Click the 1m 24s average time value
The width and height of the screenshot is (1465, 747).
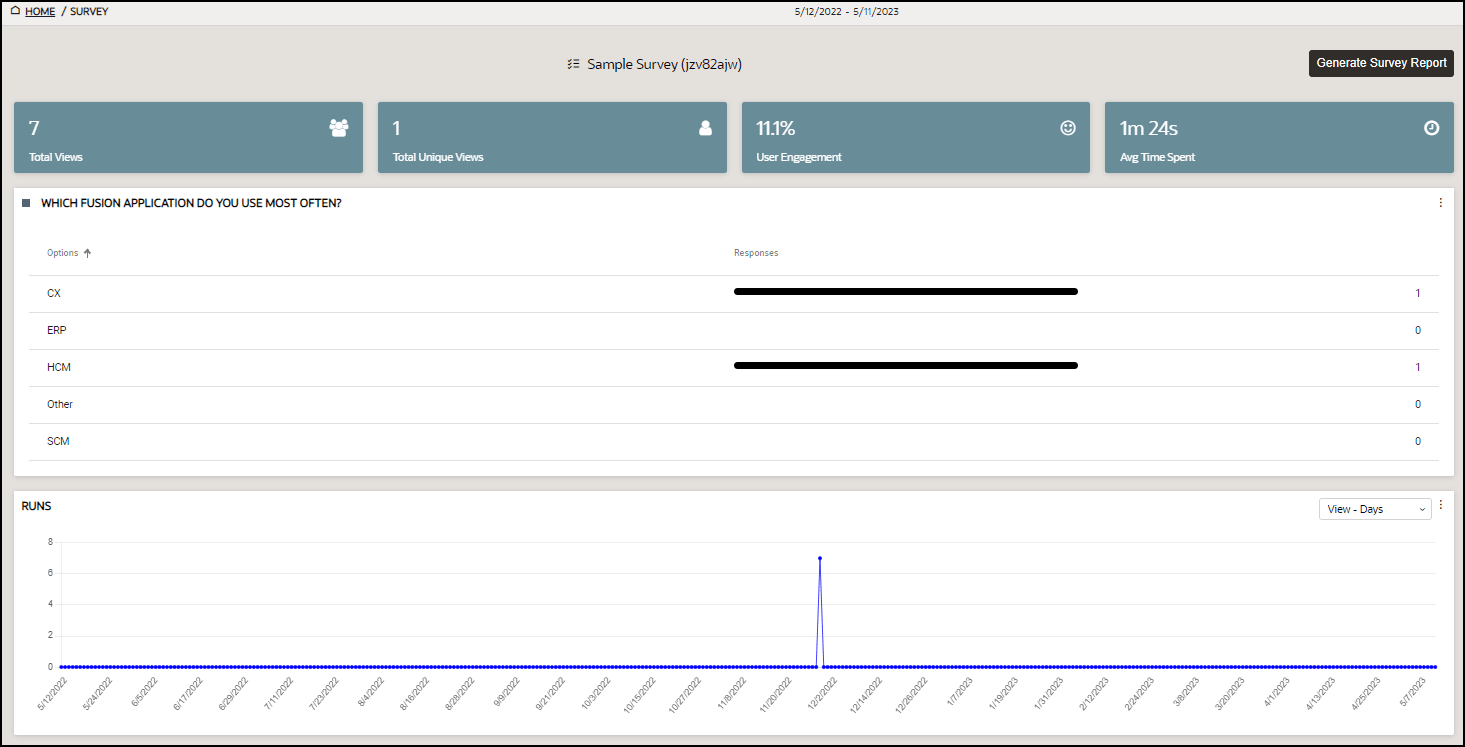click(x=1149, y=128)
